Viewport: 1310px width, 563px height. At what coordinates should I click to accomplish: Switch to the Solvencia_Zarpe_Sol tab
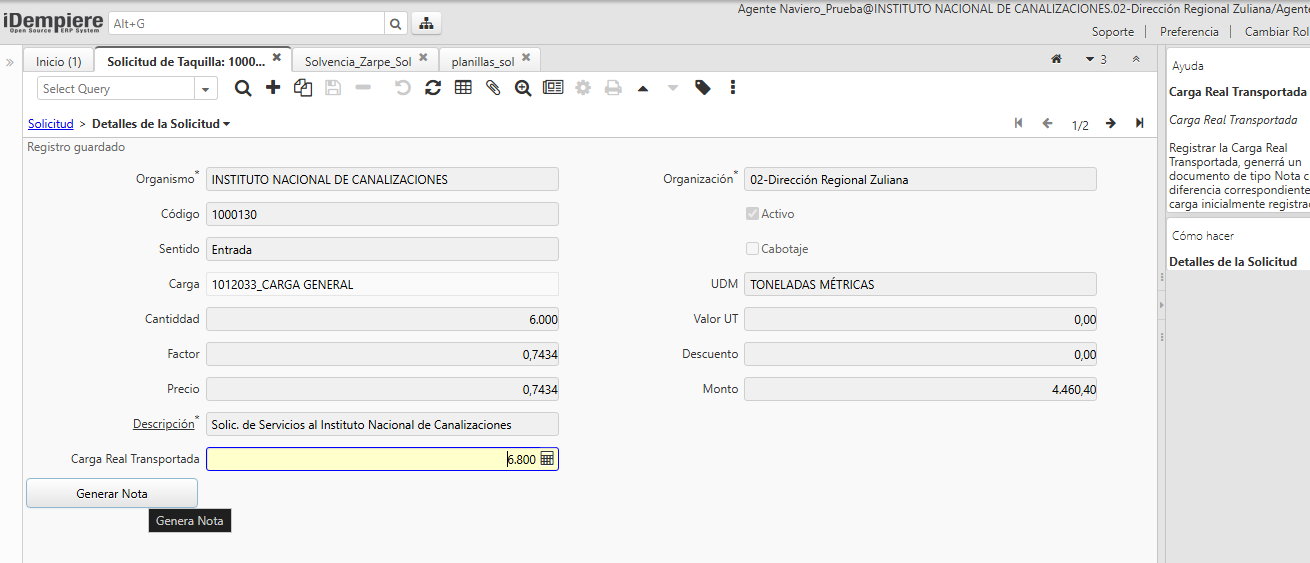pos(357,61)
